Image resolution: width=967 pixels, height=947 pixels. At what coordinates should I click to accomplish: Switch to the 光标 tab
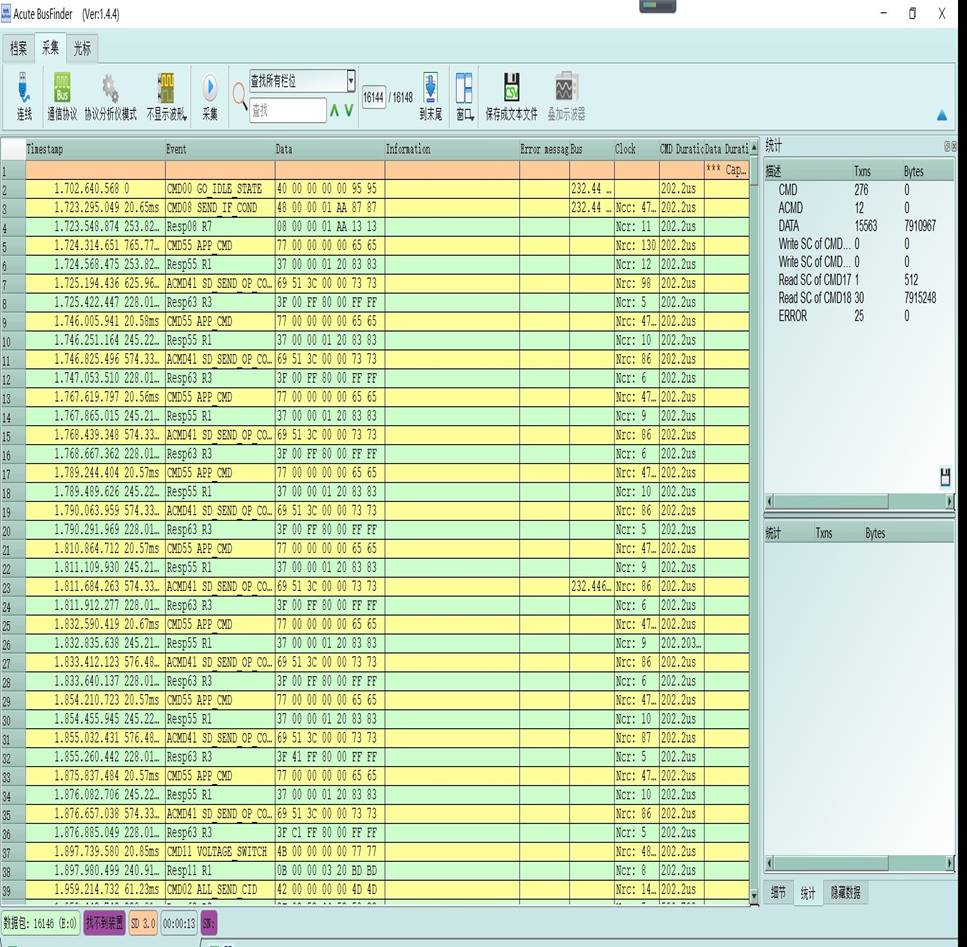(82, 48)
